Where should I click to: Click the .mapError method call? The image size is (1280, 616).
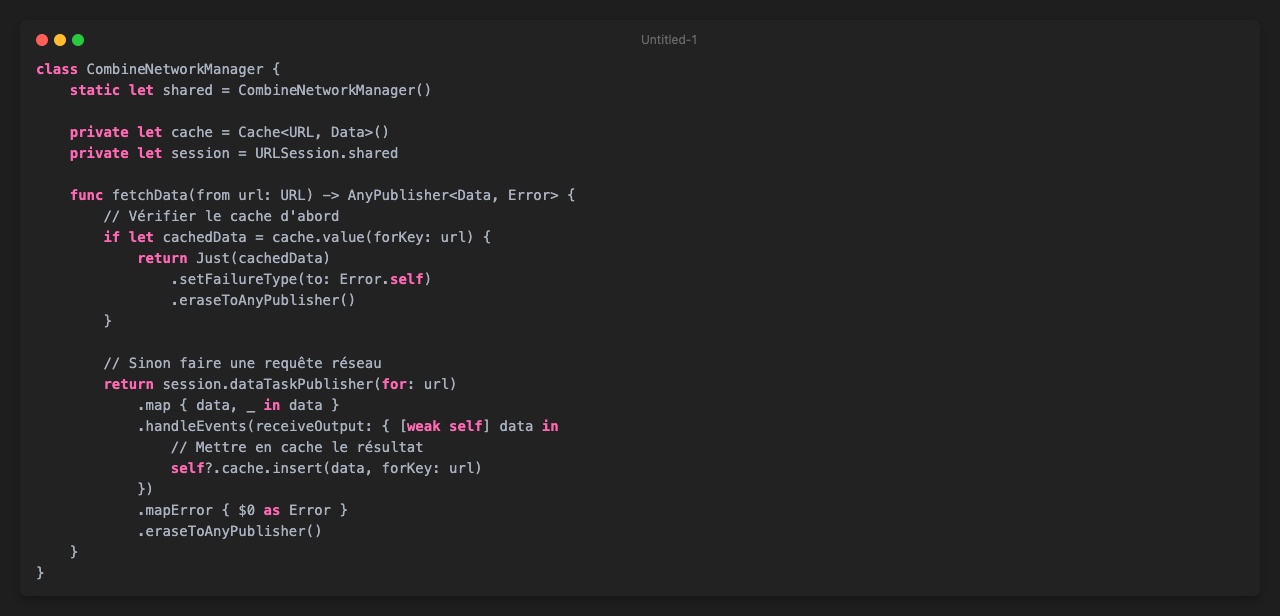(x=175, y=510)
